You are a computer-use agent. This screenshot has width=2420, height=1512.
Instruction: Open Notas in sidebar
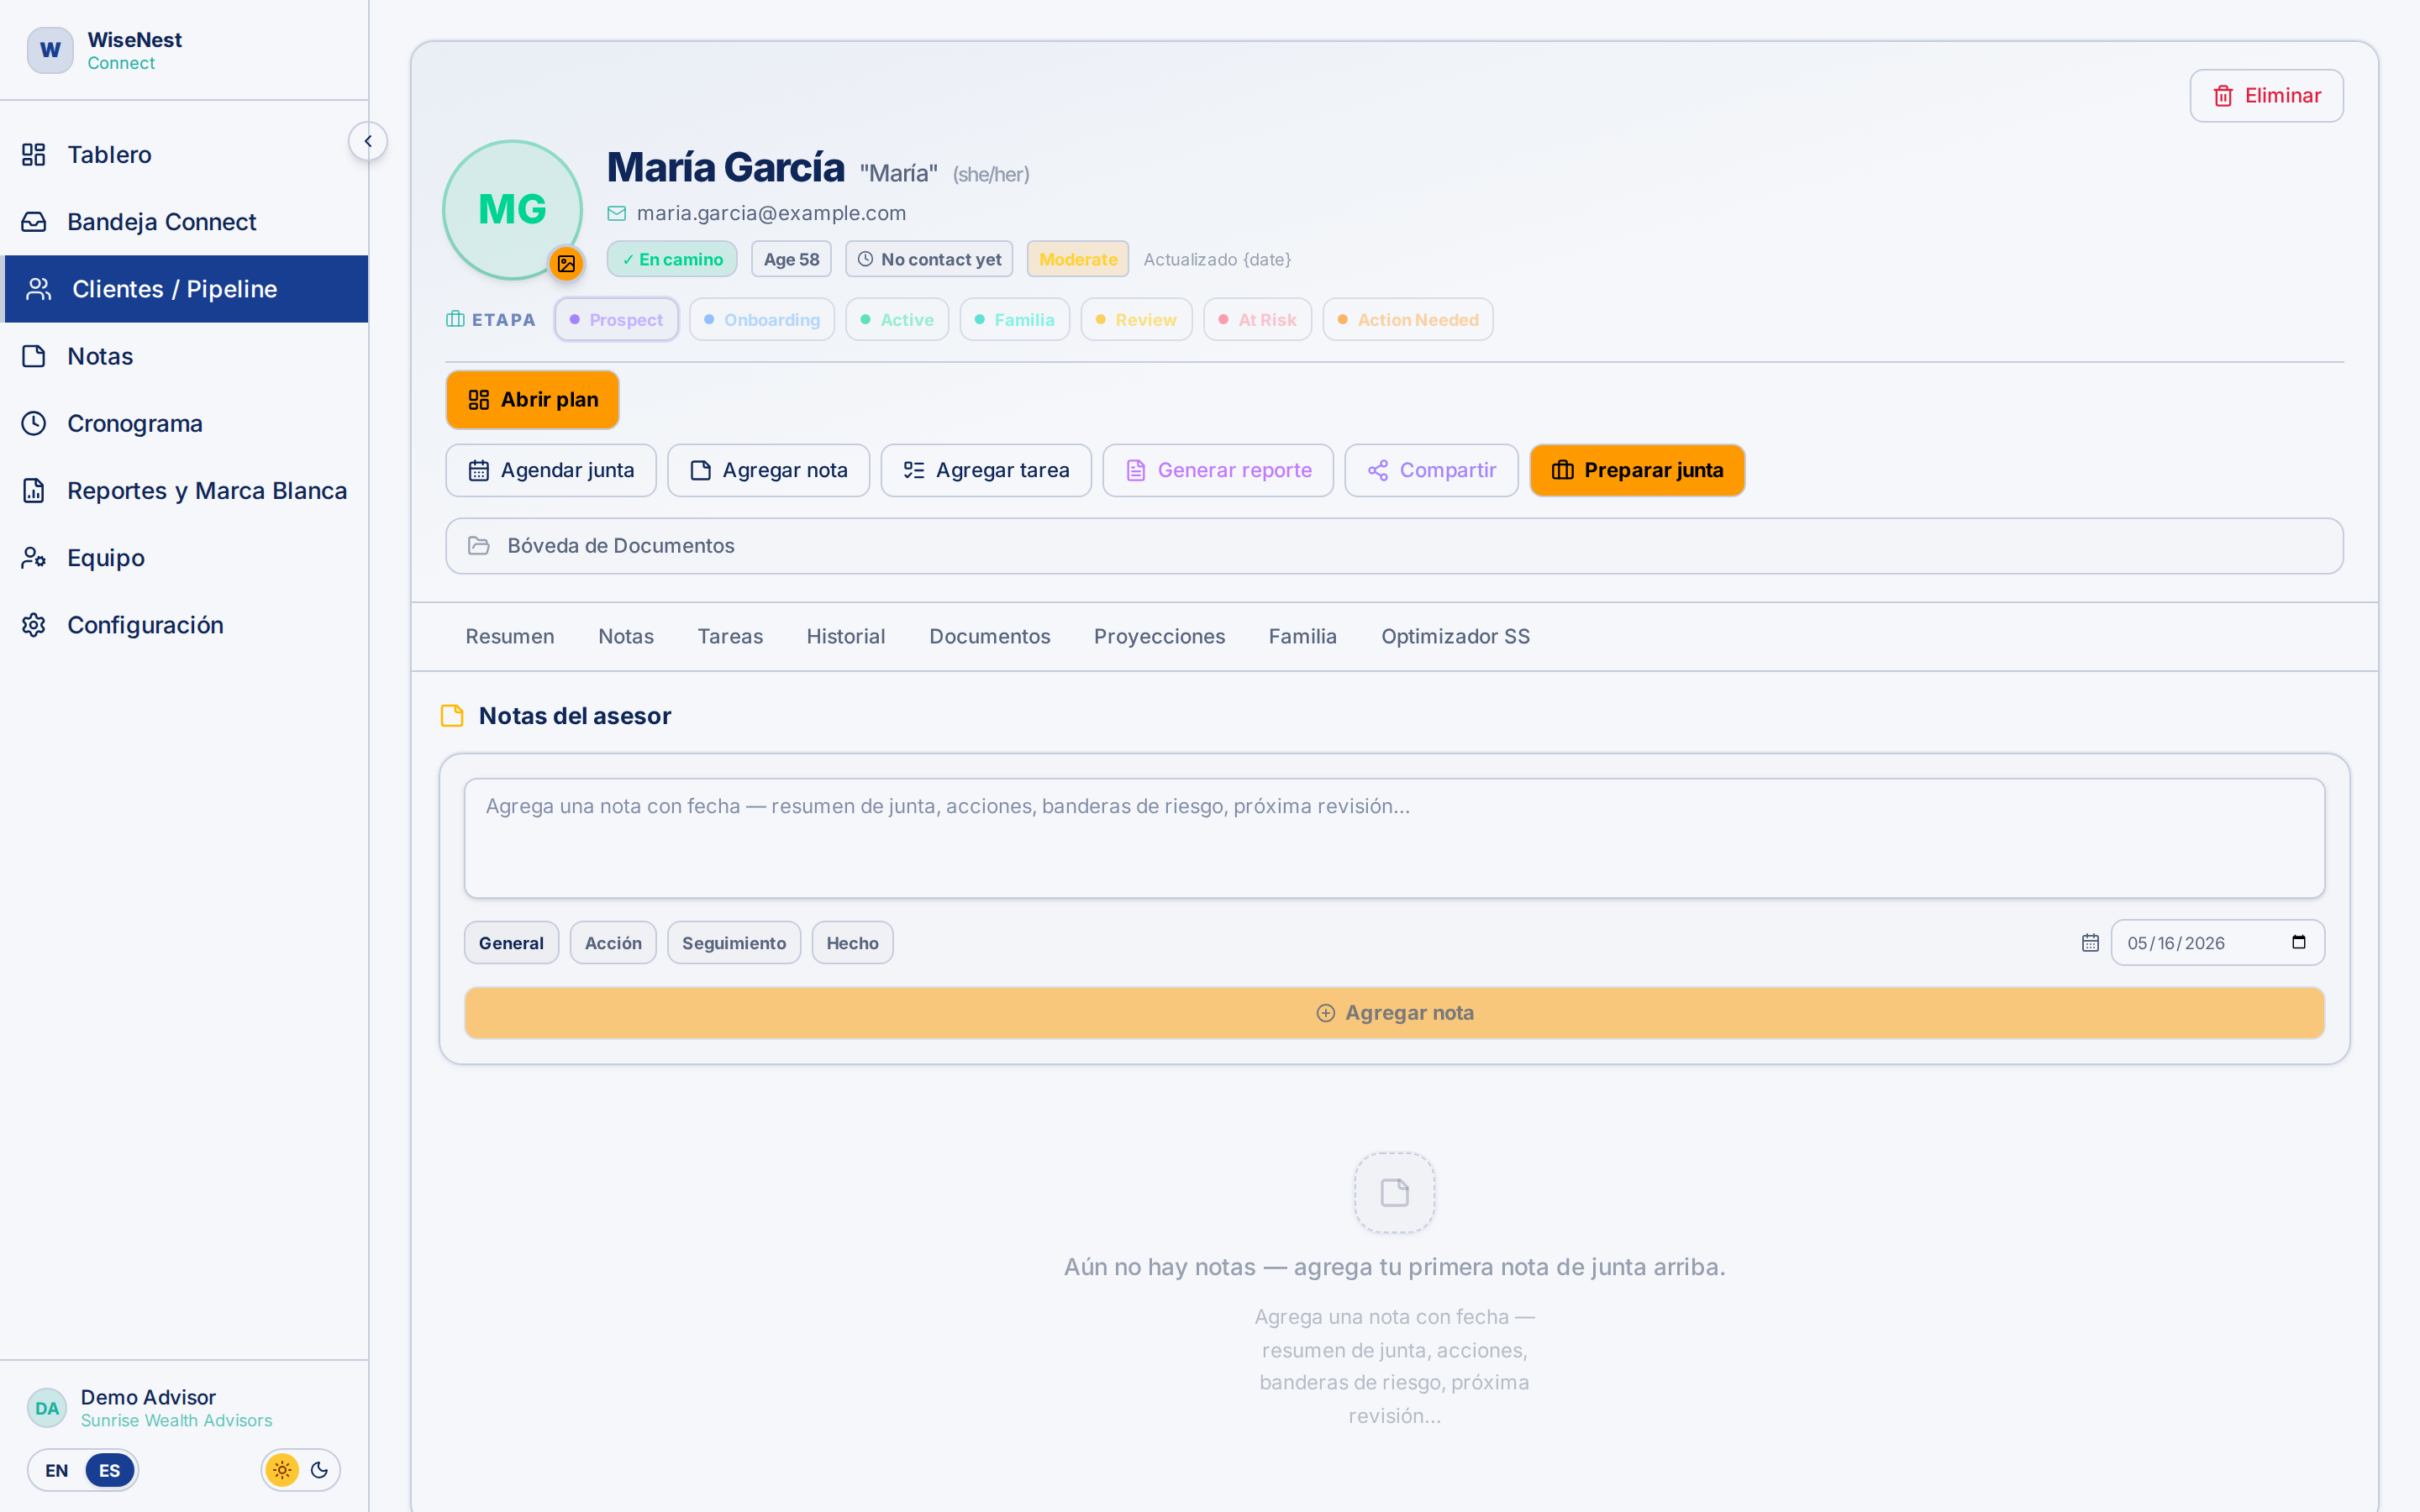point(186,356)
